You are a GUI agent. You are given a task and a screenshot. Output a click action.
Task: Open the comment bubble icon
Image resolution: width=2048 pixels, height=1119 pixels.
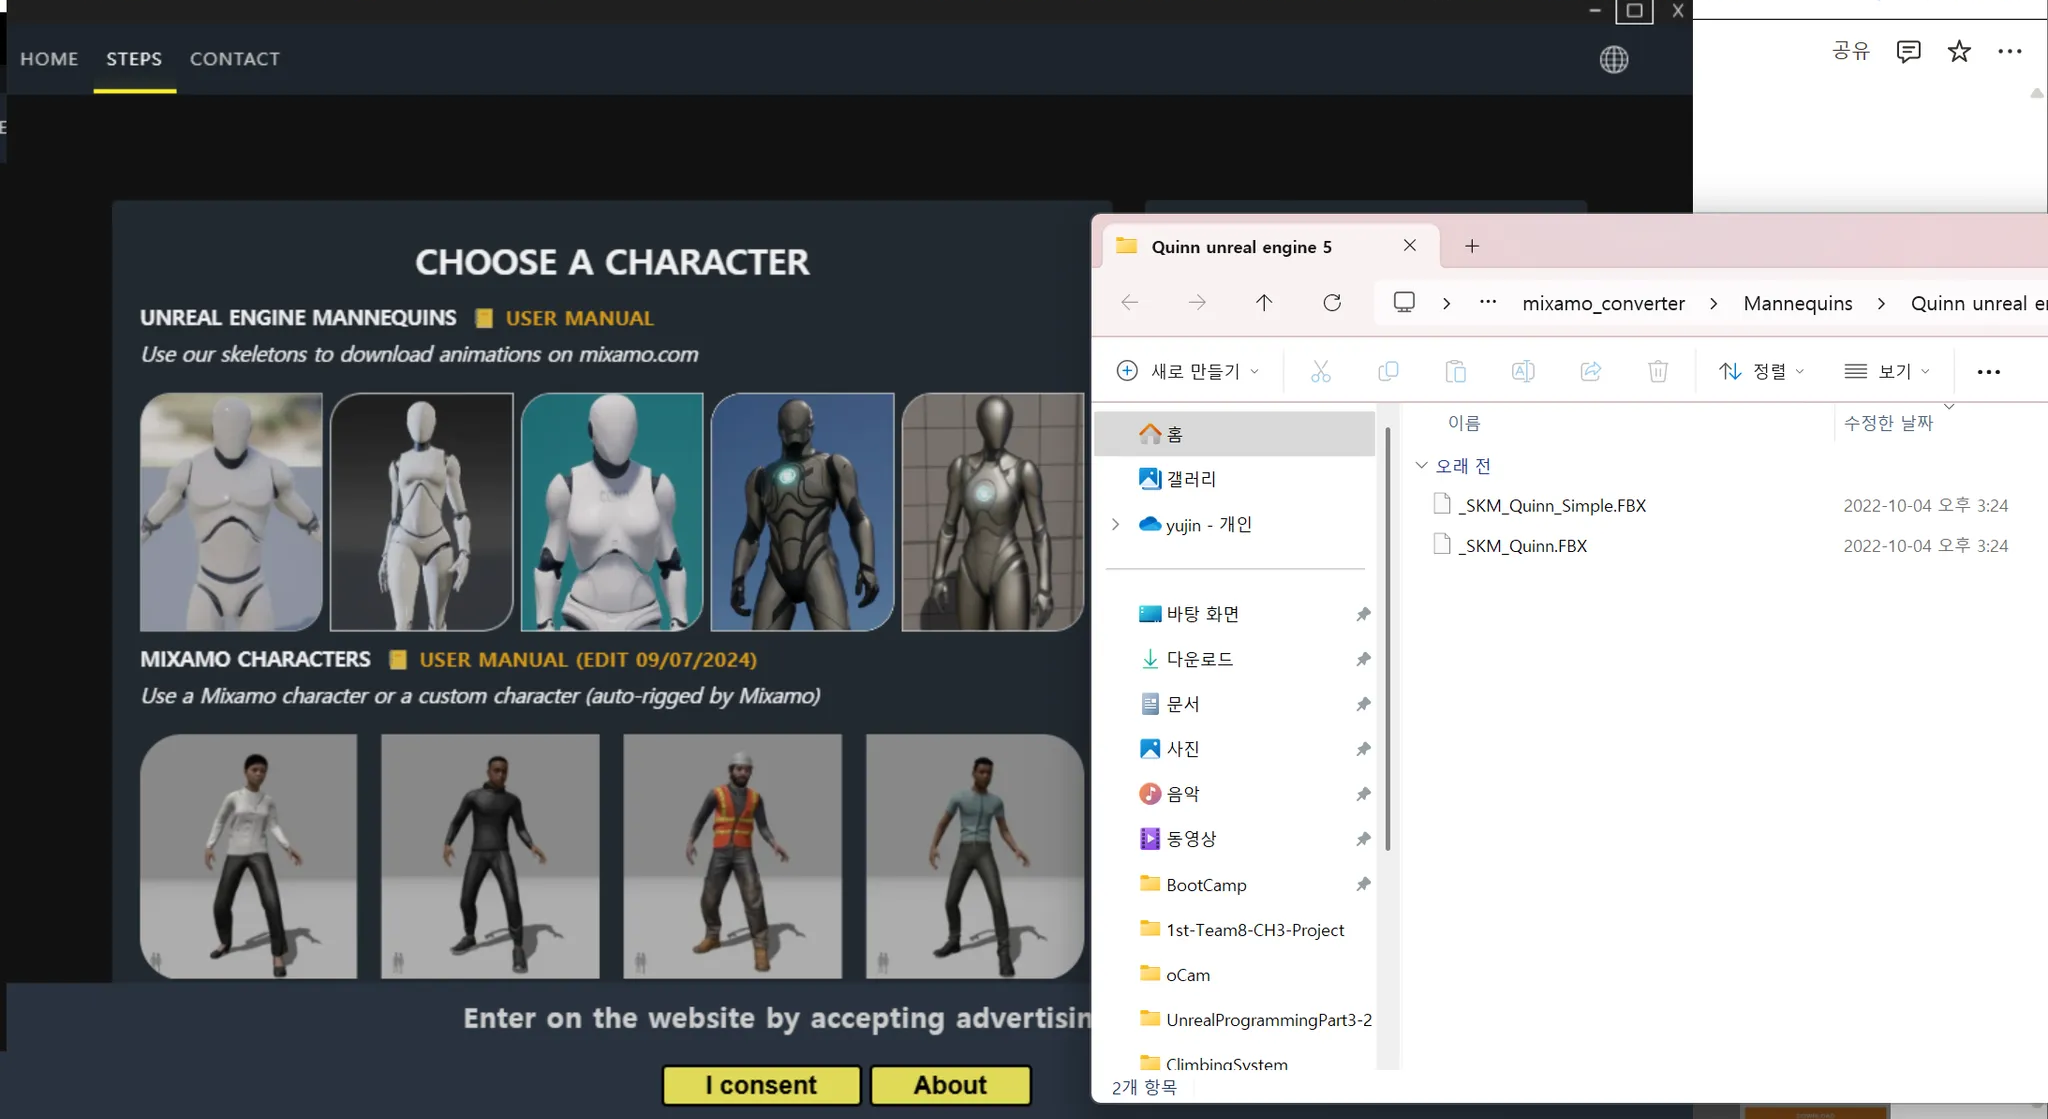click(x=1907, y=52)
